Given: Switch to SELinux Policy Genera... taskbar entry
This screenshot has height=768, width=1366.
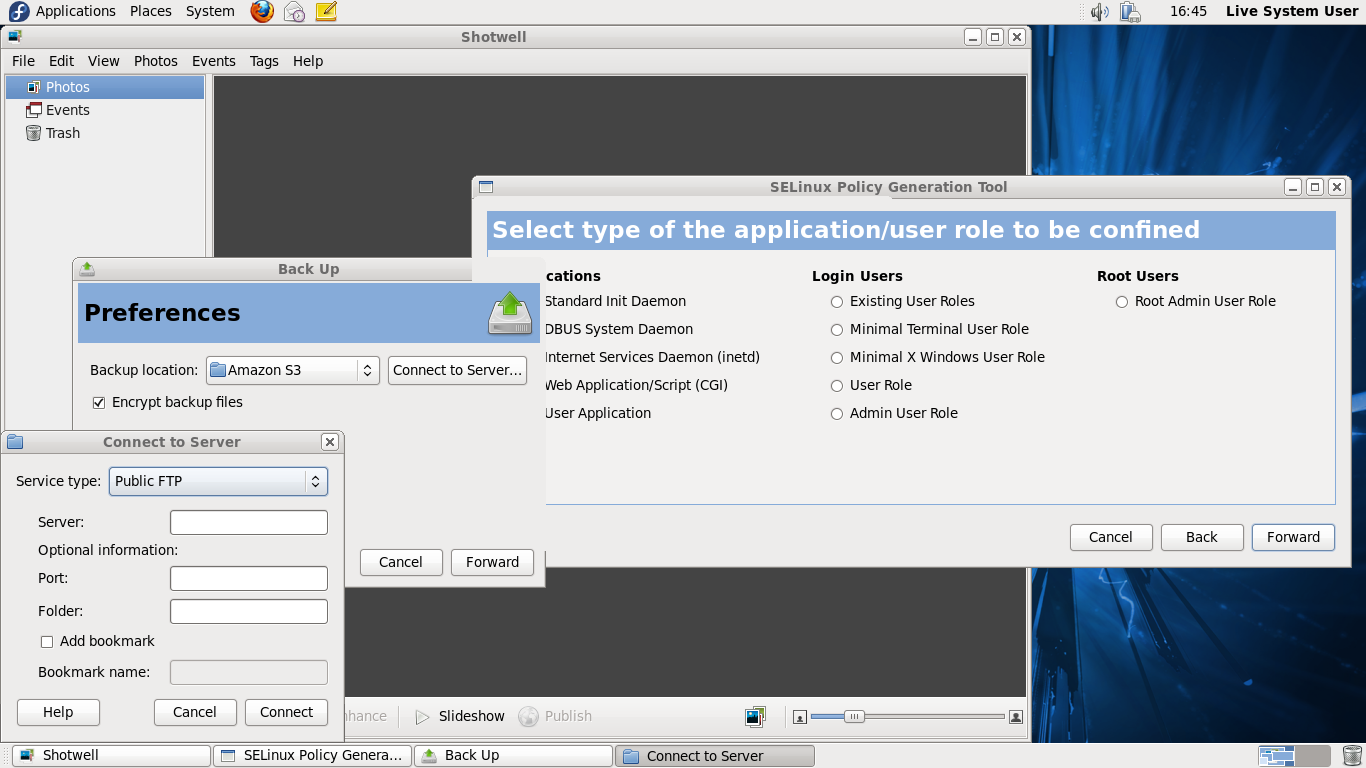Looking at the screenshot, I should click(x=312, y=756).
